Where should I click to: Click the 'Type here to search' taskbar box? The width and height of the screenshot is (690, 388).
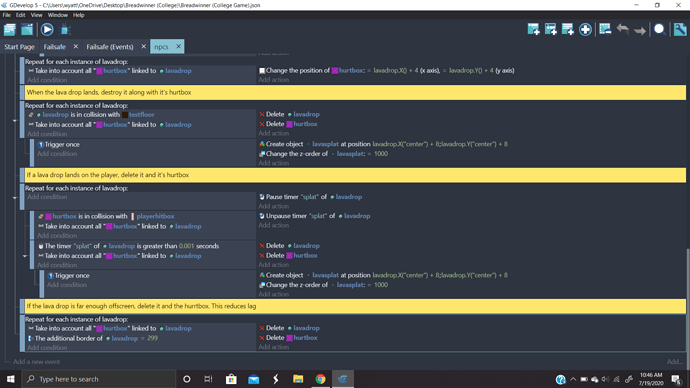[x=99, y=379]
